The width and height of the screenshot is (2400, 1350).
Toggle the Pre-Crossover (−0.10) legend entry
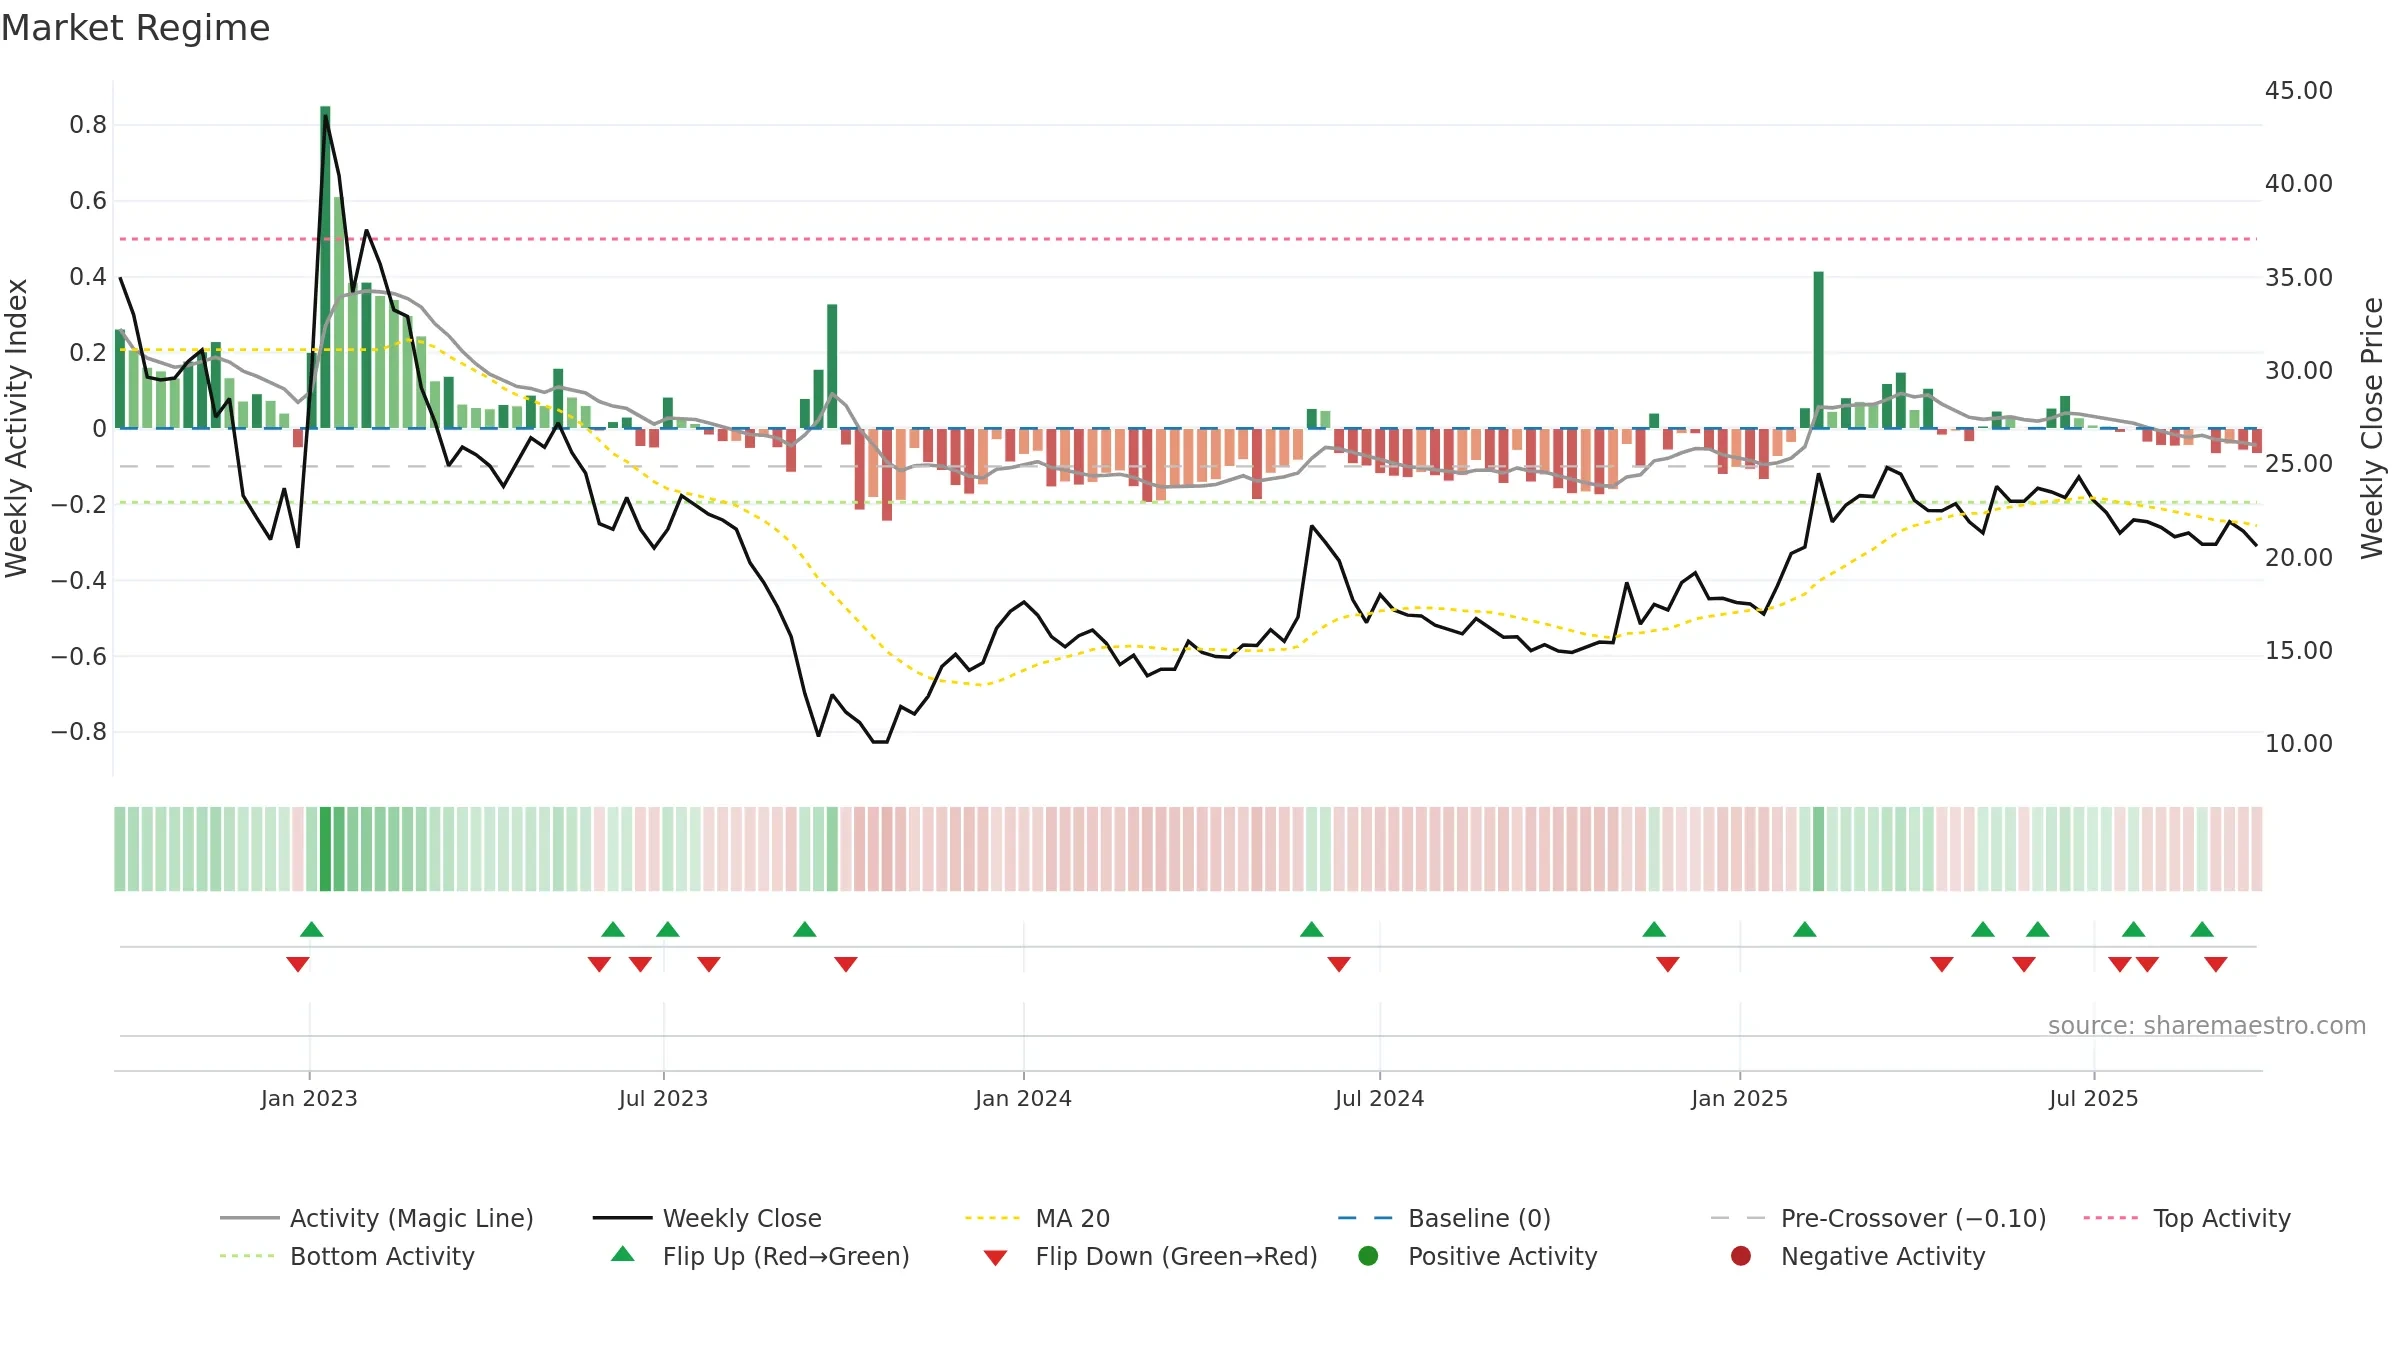(x=1879, y=1218)
